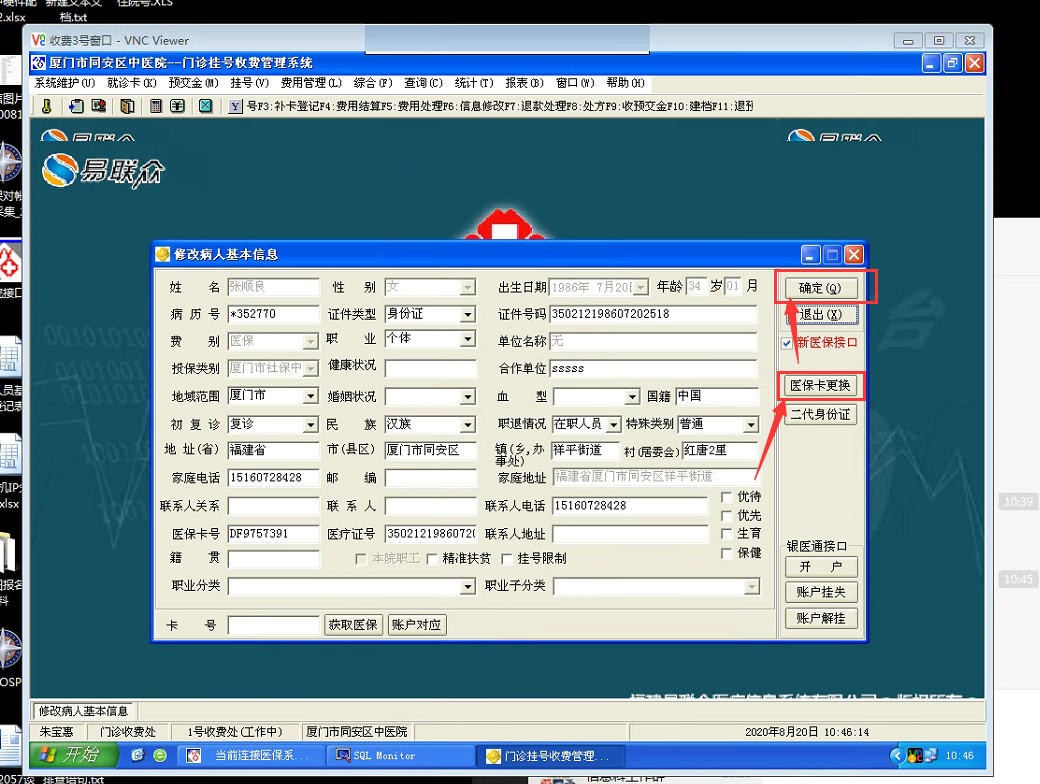Open the 预交金(M) menu
The height and width of the screenshot is (784, 1040).
pyautogui.click(x=194, y=83)
